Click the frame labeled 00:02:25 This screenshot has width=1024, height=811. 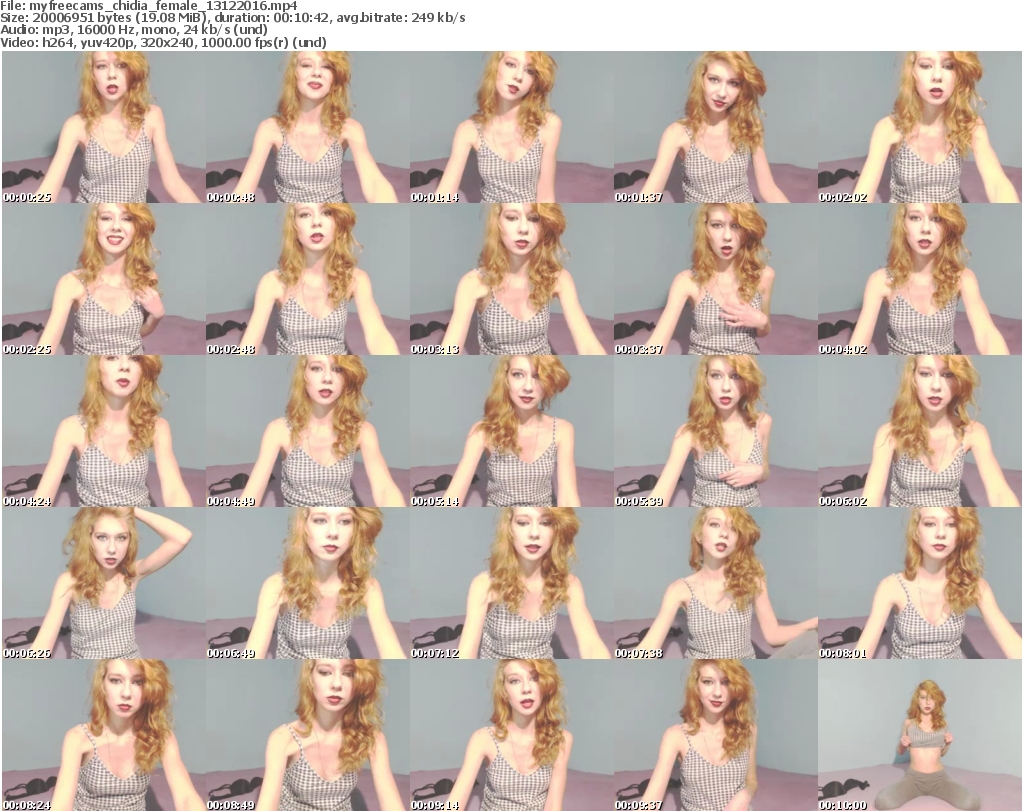pyautogui.click(x=103, y=279)
